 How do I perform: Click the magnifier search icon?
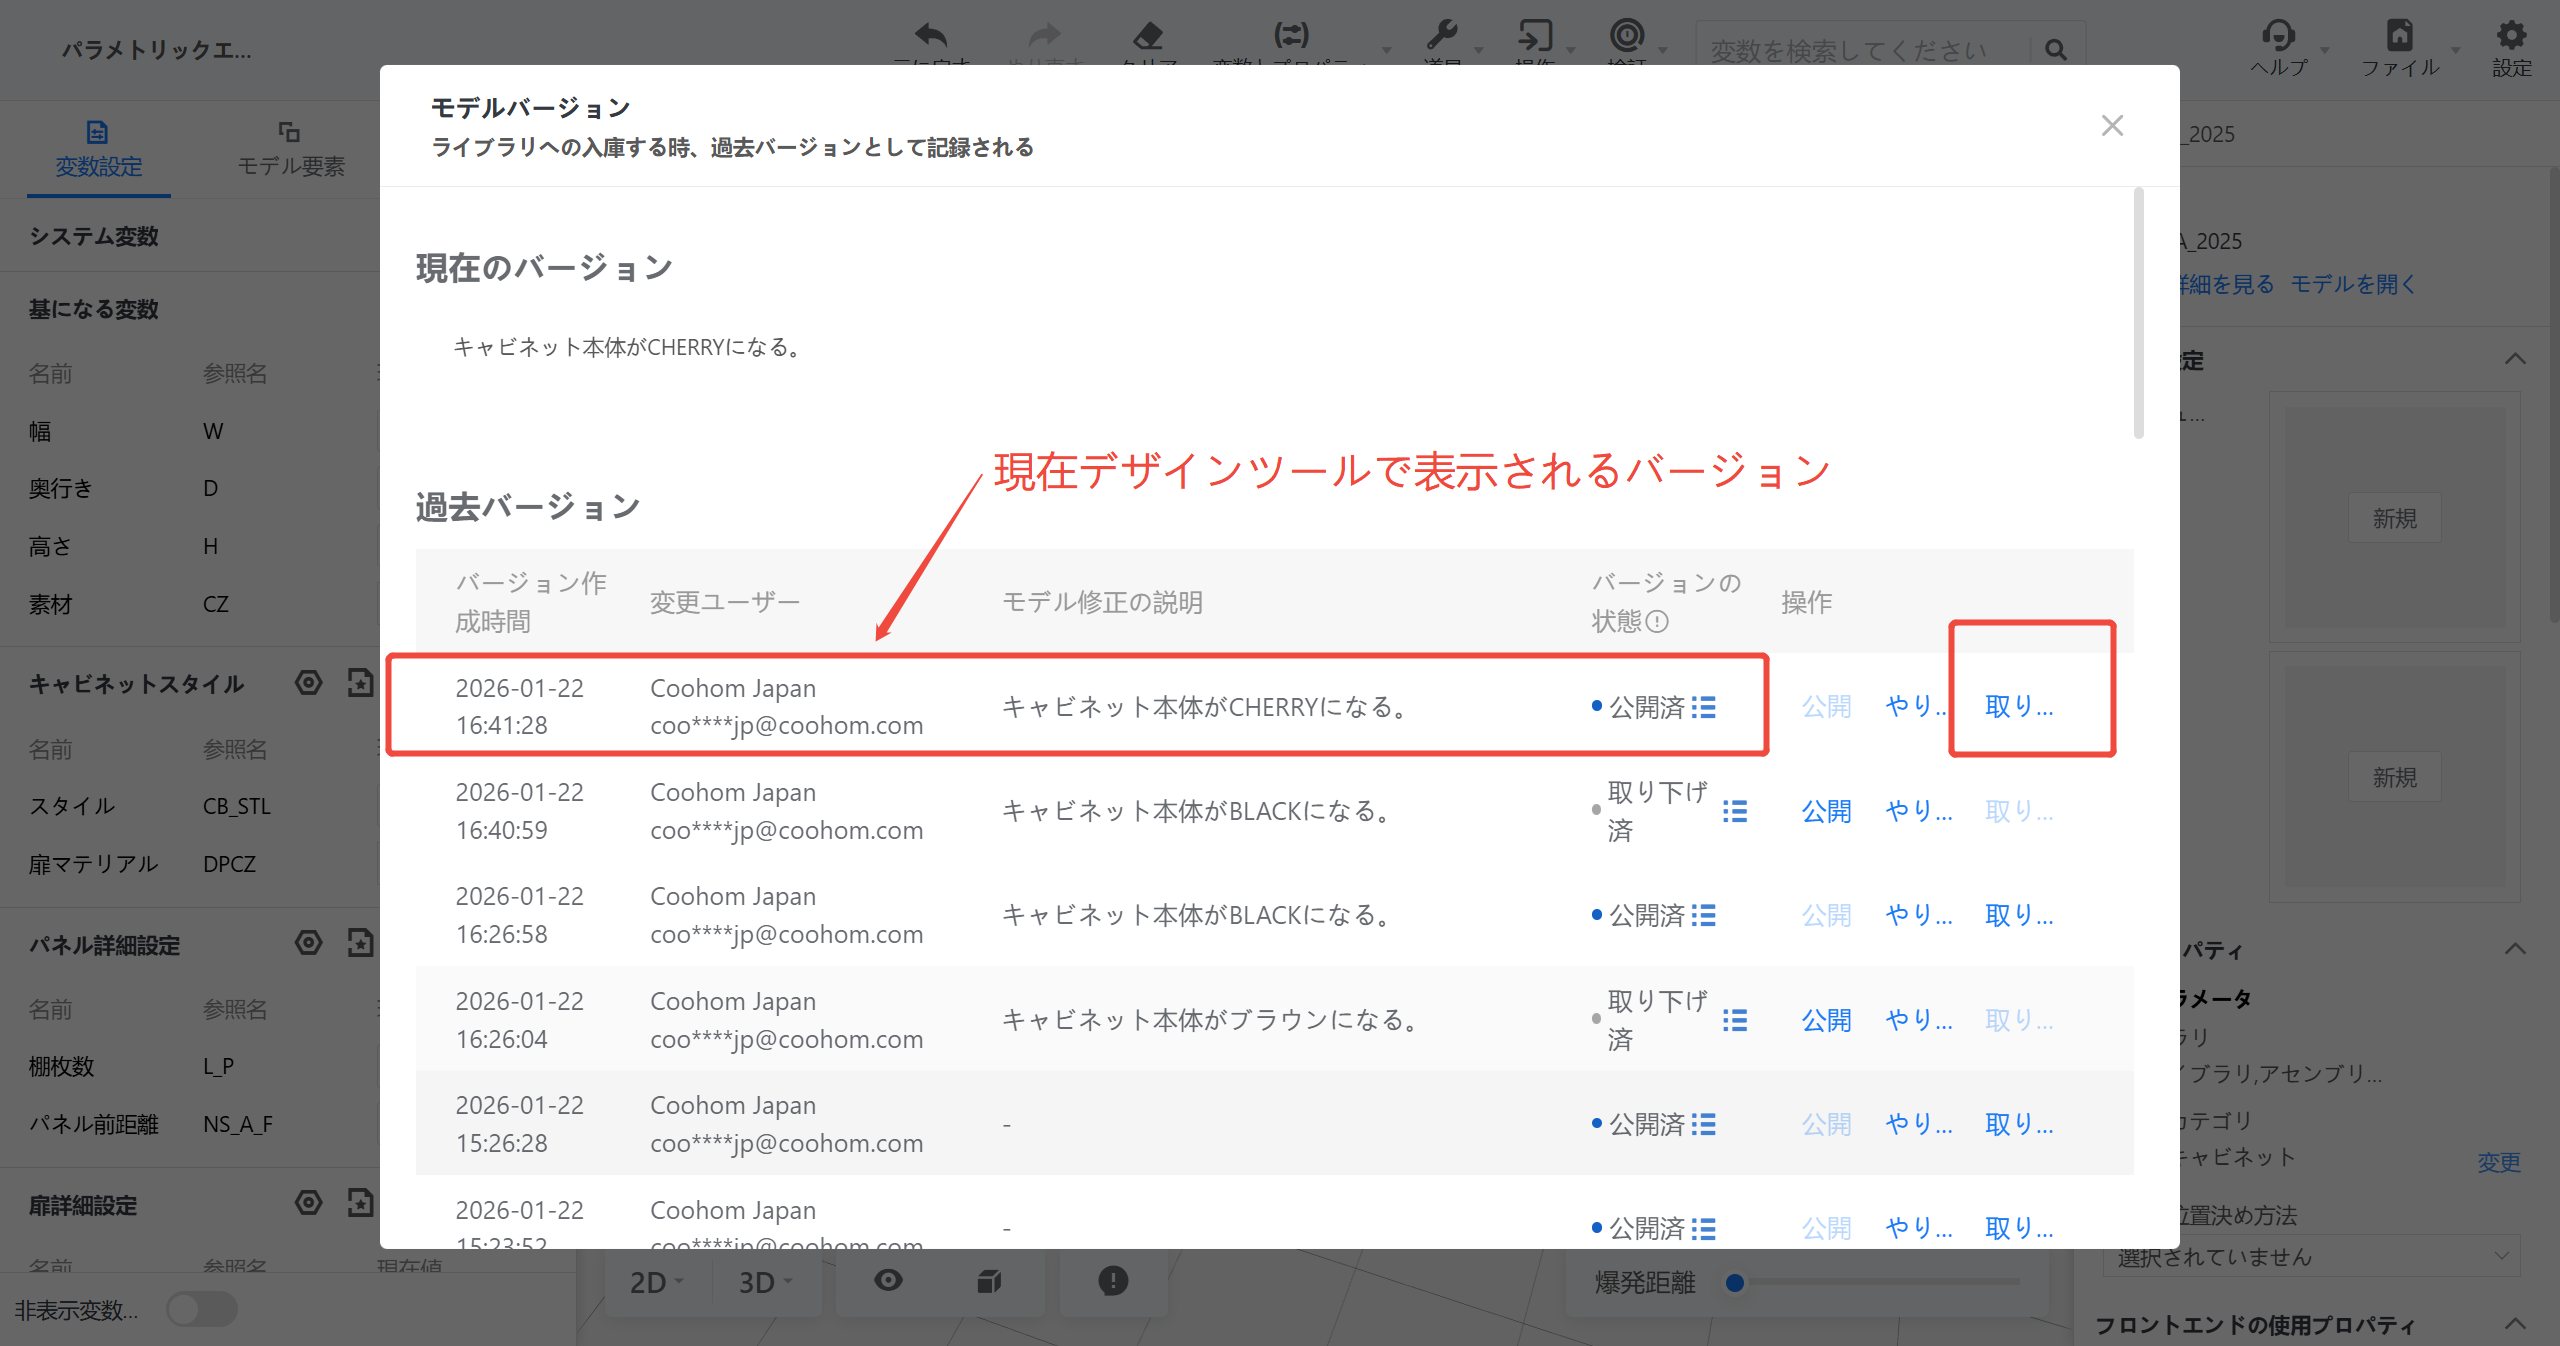pyautogui.click(x=2056, y=49)
